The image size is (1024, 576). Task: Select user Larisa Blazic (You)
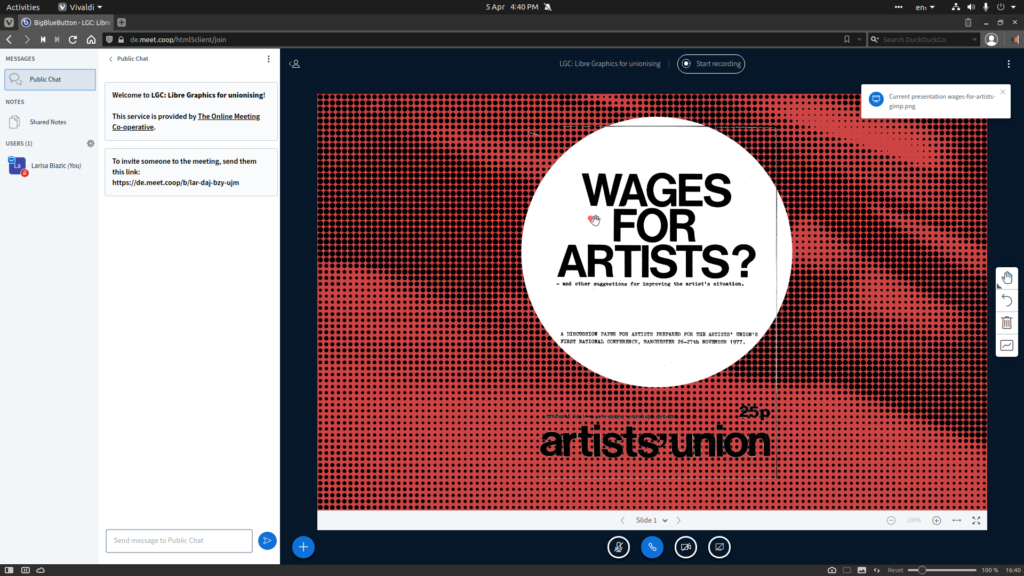point(50,166)
